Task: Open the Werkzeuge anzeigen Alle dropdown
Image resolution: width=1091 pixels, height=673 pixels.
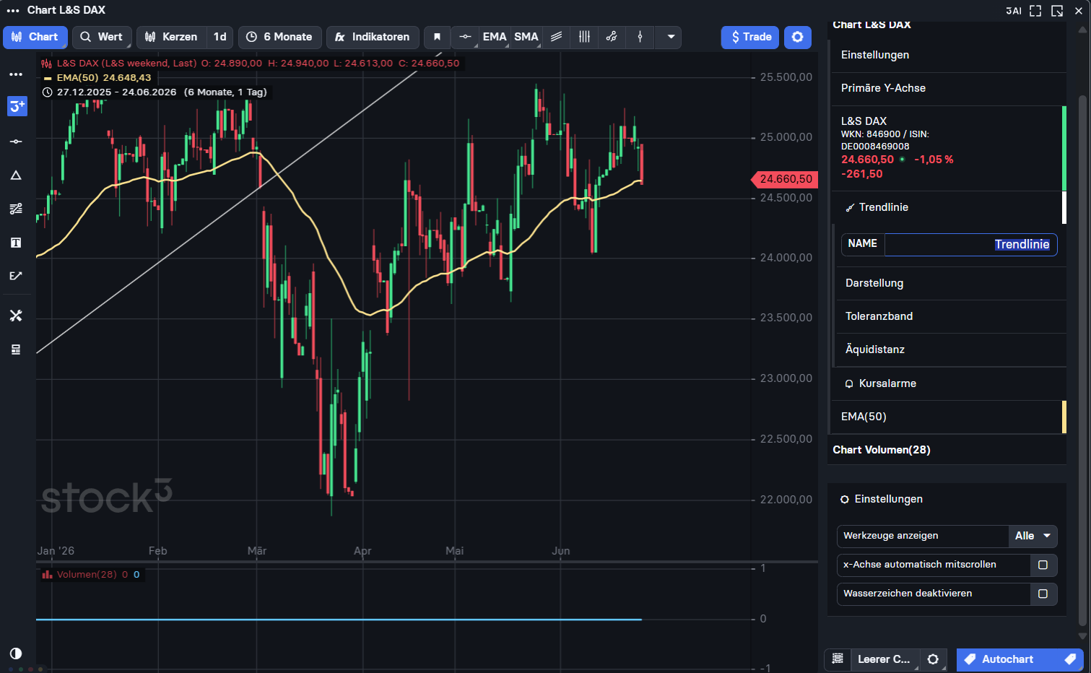Action: click(1033, 536)
